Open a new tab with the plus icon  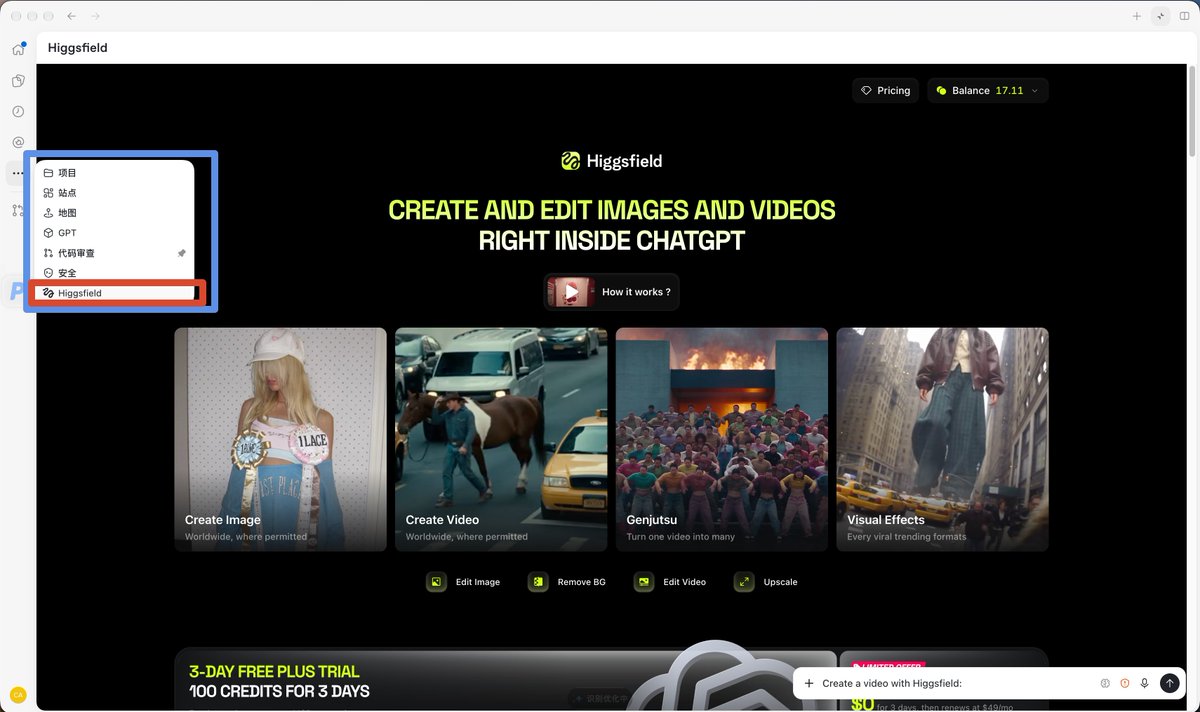tap(1137, 16)
